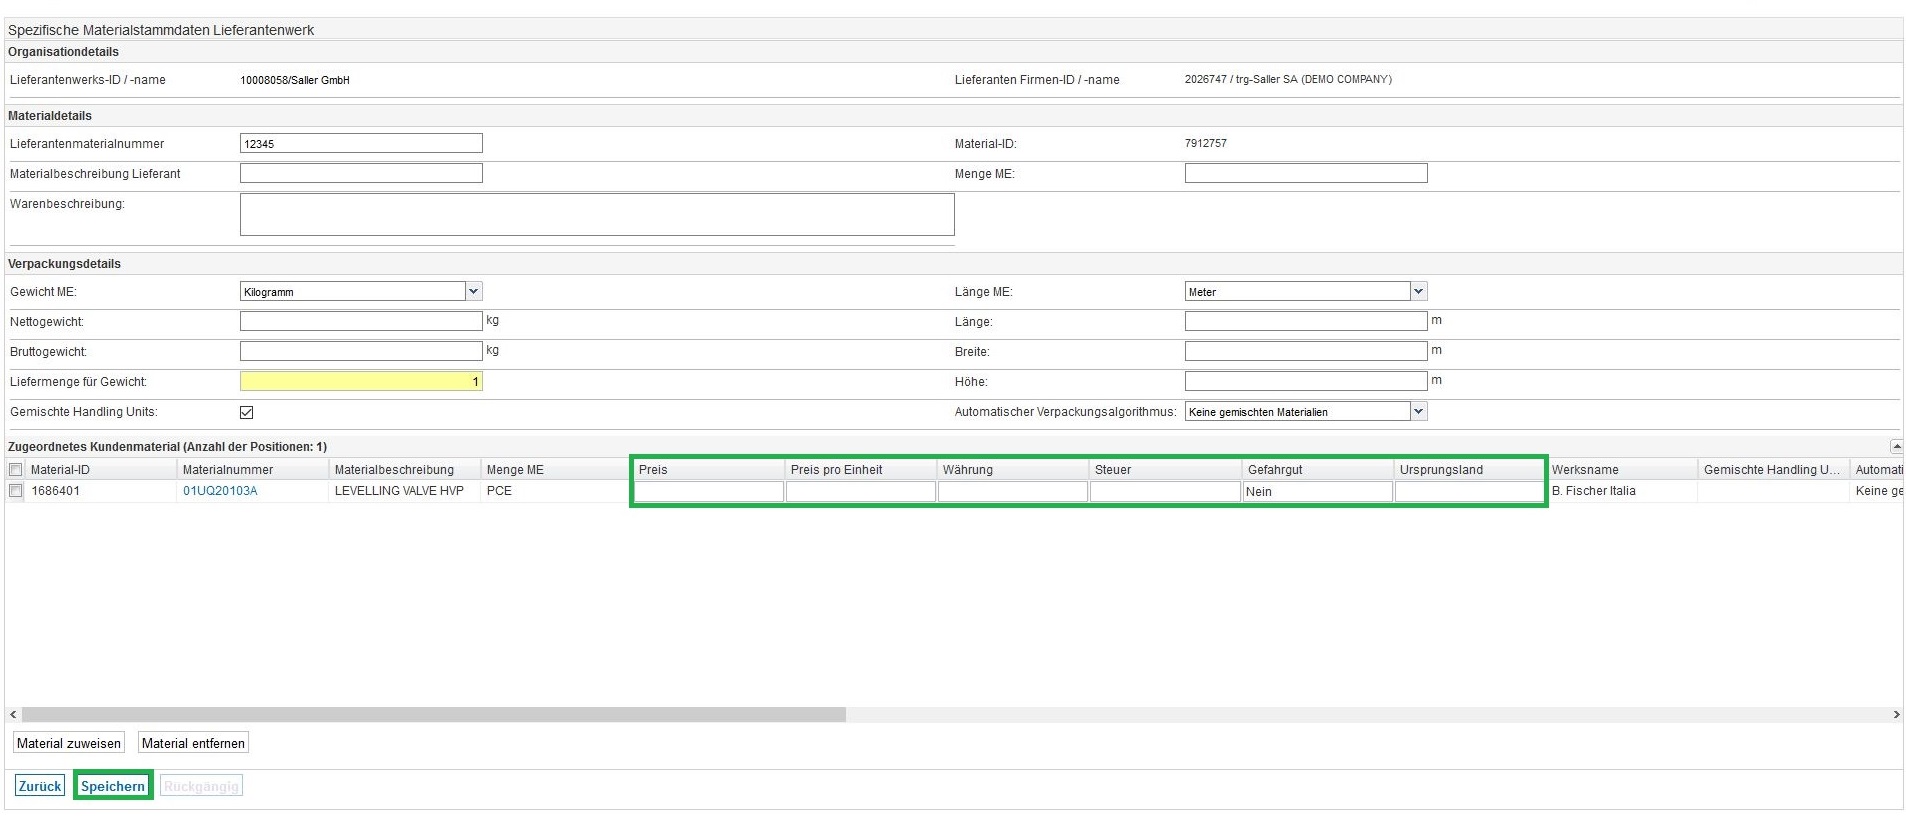The height and width of the screenshot is (816, 1906).
Task: Click the Werksname column header
Action: click(x=1622, y=470)
